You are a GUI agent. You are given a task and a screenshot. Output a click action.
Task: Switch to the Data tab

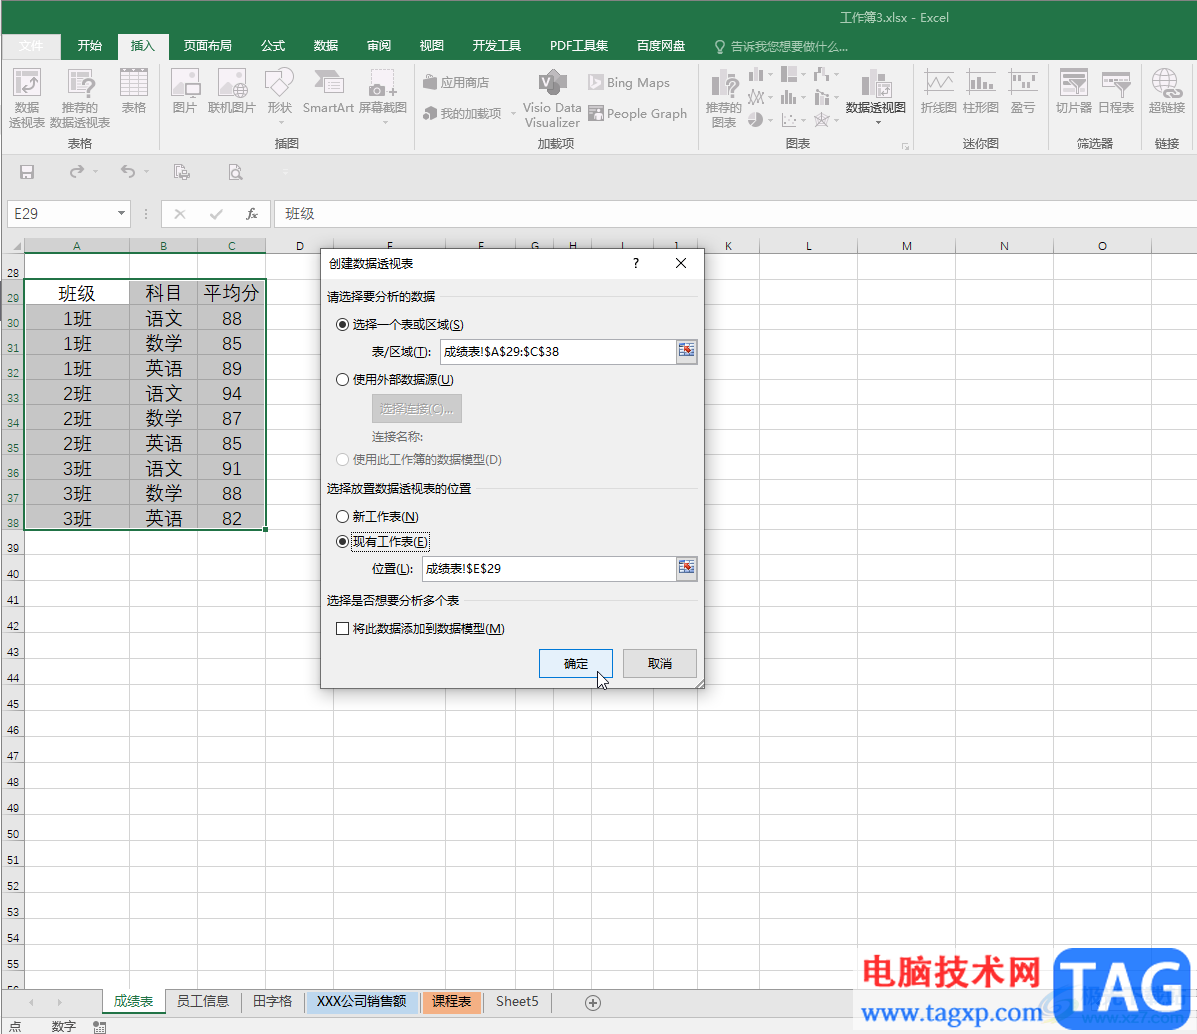[326, 46]
